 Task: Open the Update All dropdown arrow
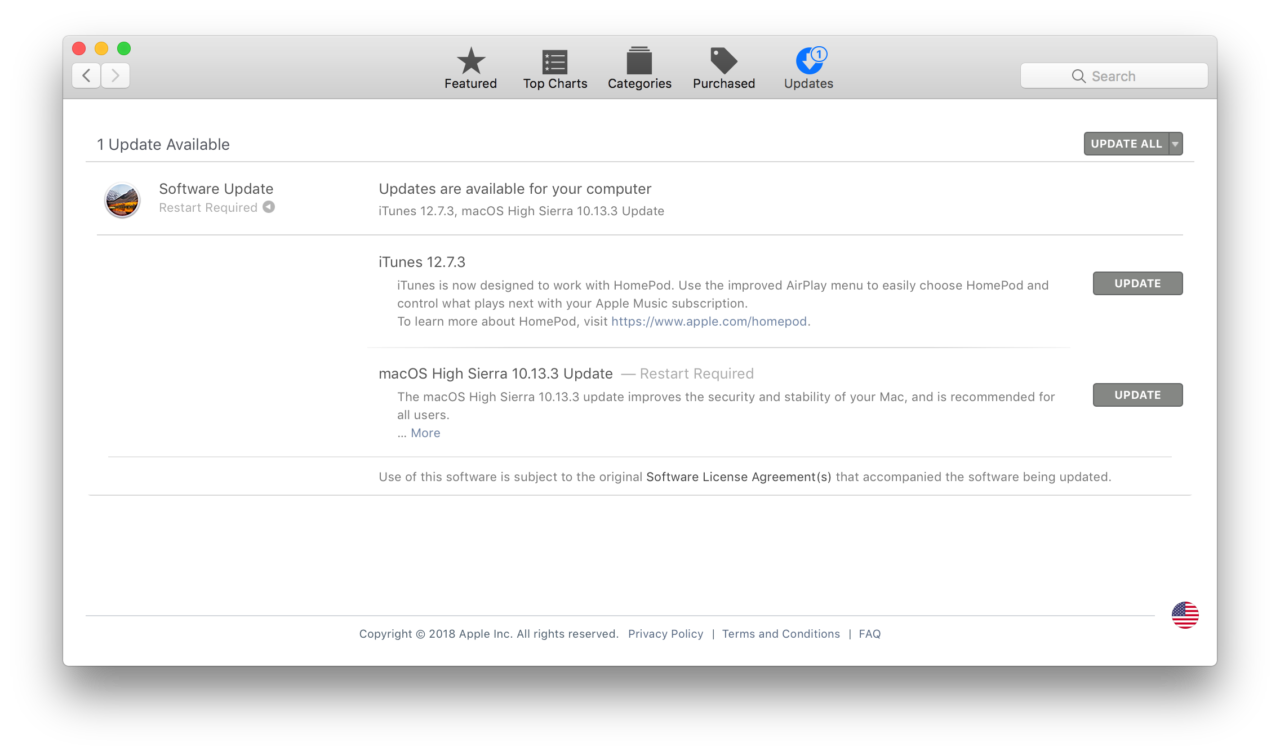coord(1175,143)
